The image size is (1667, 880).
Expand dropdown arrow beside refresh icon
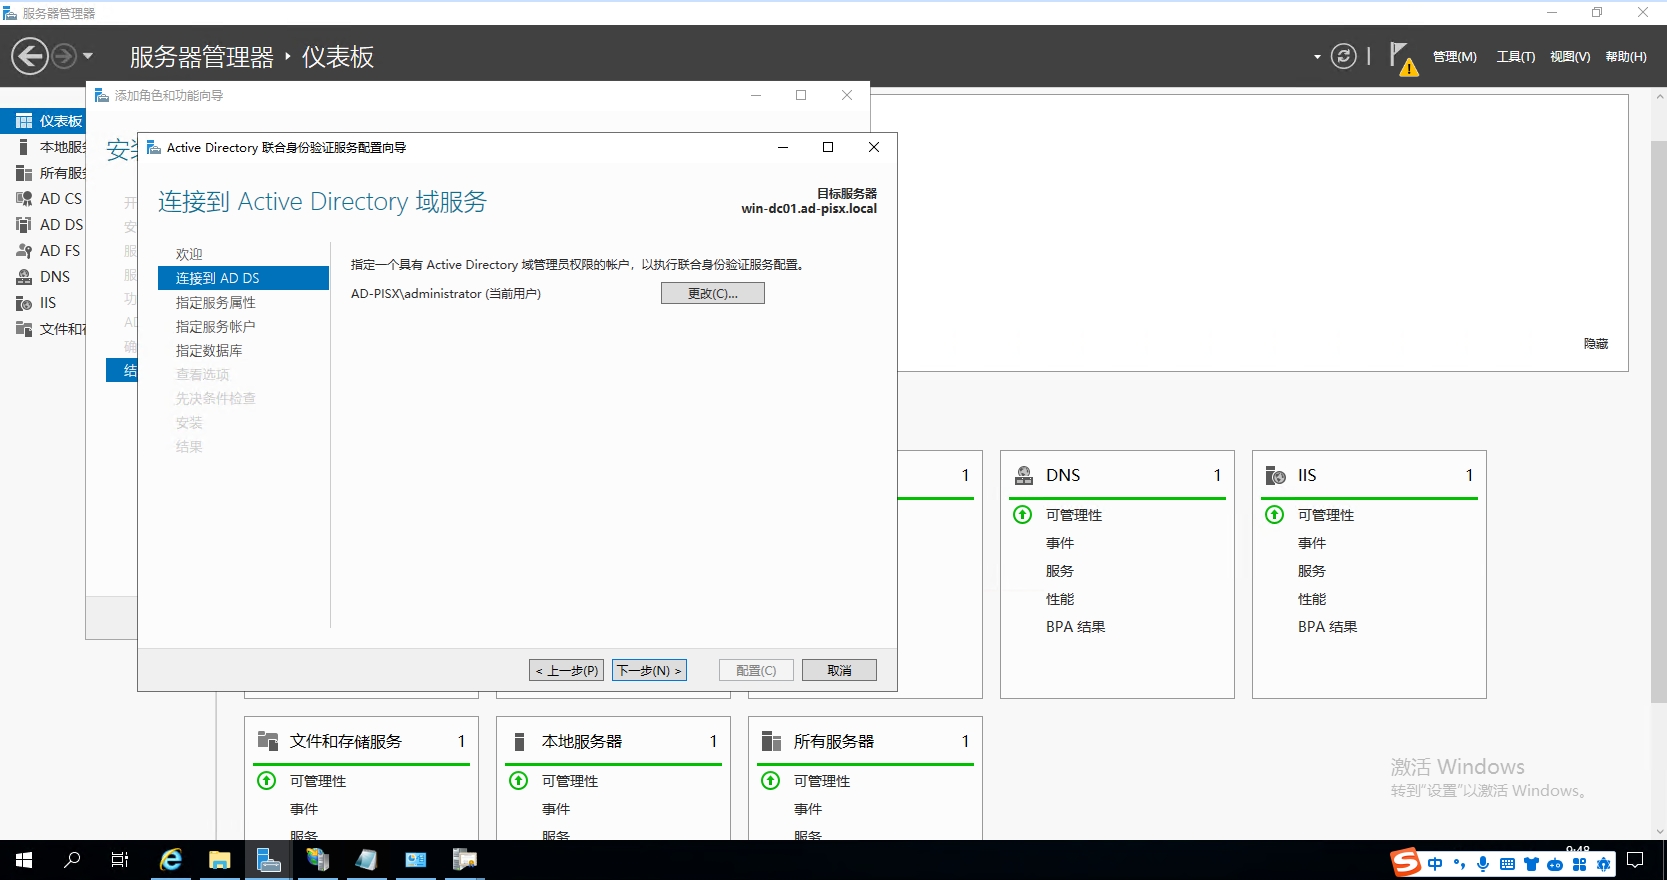(x=1317, y=57)
